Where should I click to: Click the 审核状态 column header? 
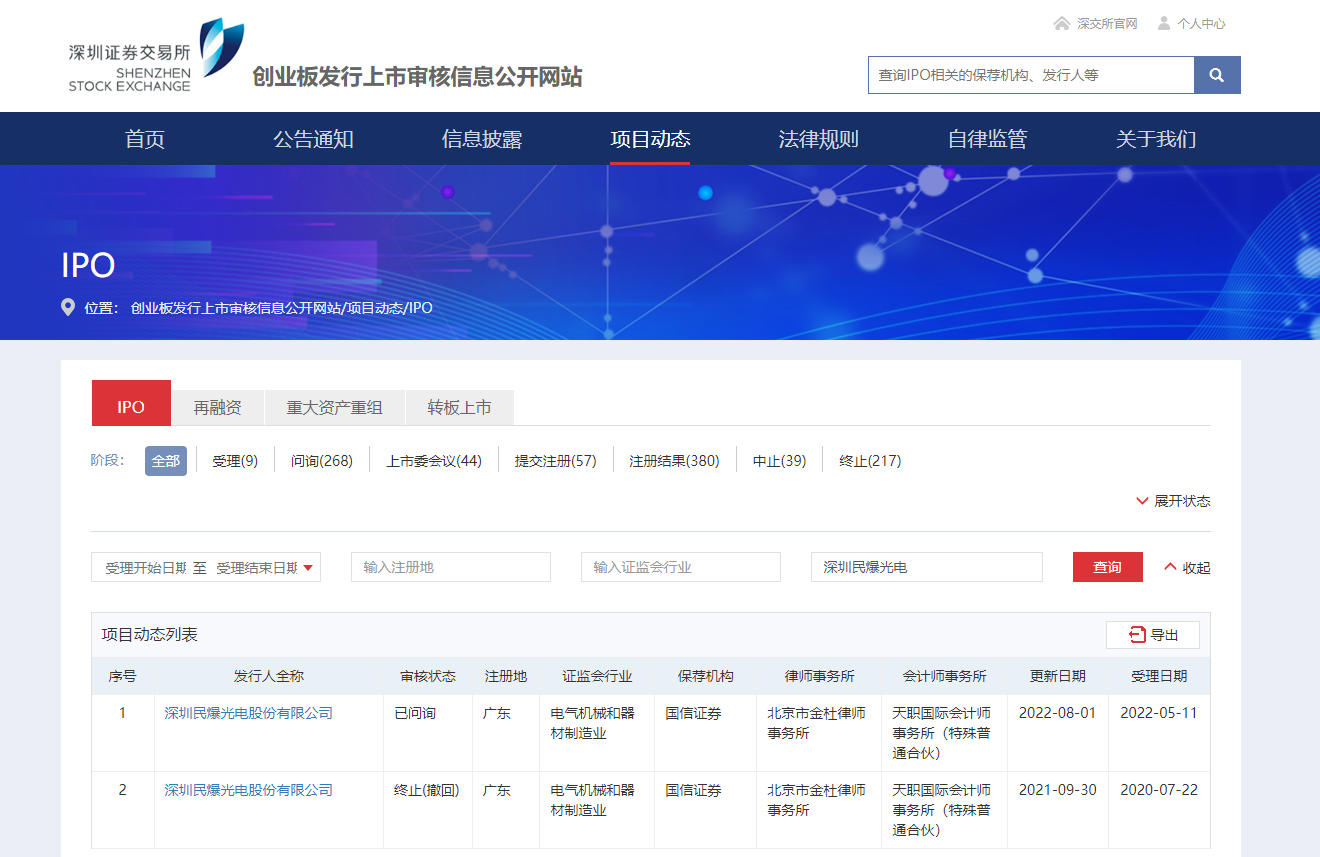click(x=428, y=676)
